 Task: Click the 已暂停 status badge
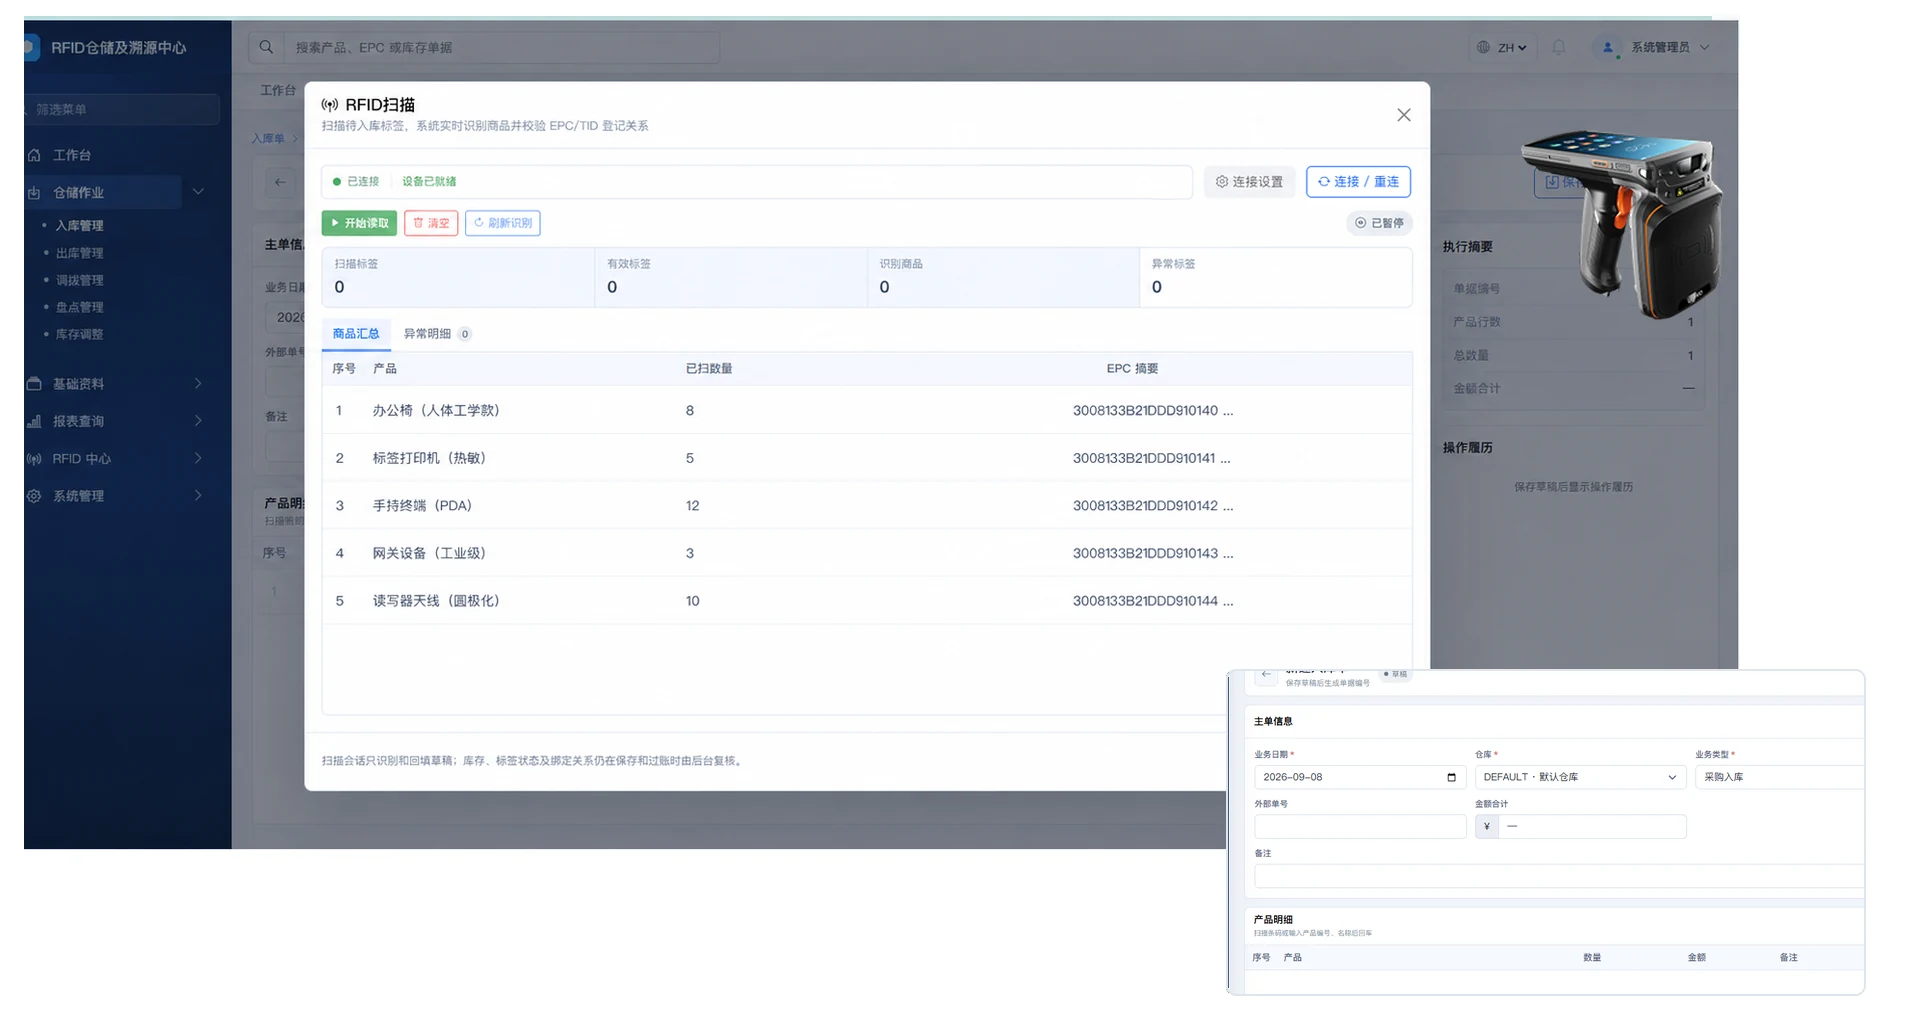point(1379,223)
